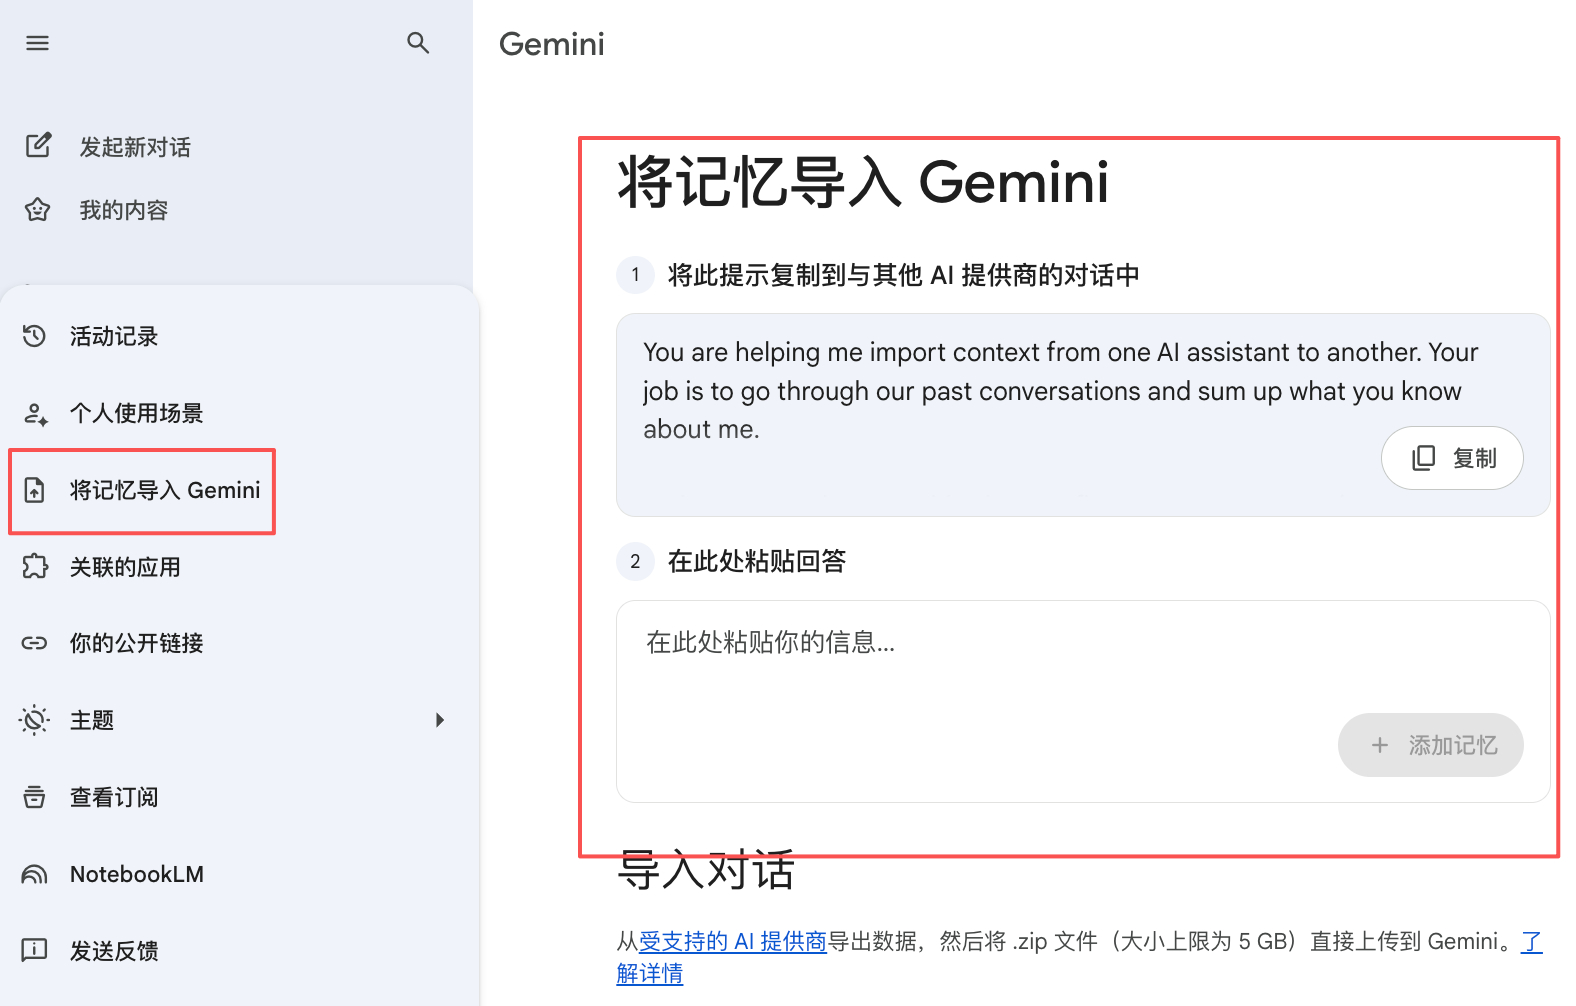Image resolution: width=1576 pixels, height=1006 pixels.
Task: Click the new chat pencil icon
Action: [x=38, y=146]
